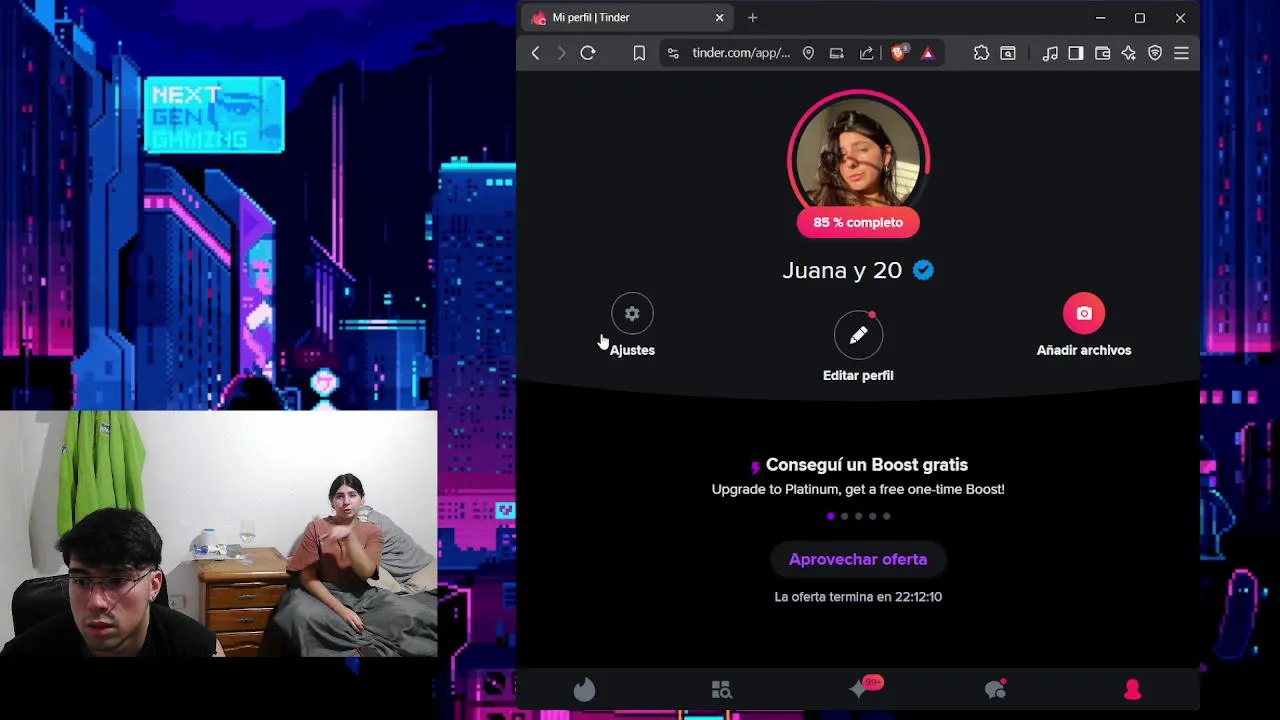Open the media playlist music note icon
1280x720 pixels.
1050,53
